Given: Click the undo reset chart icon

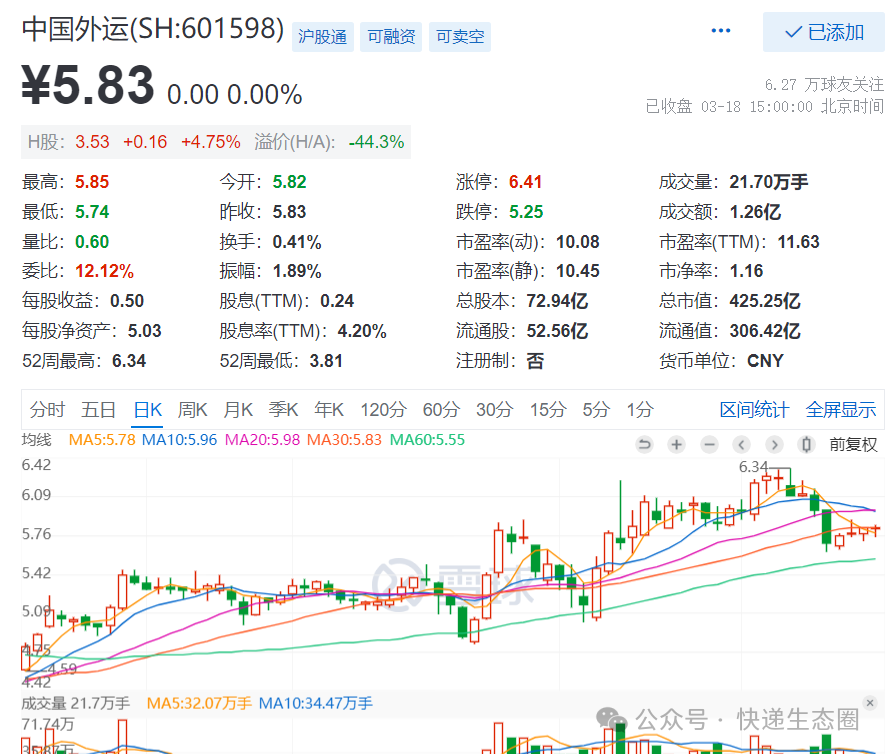Looking at the screenshot, I should [x=644, y=445].
